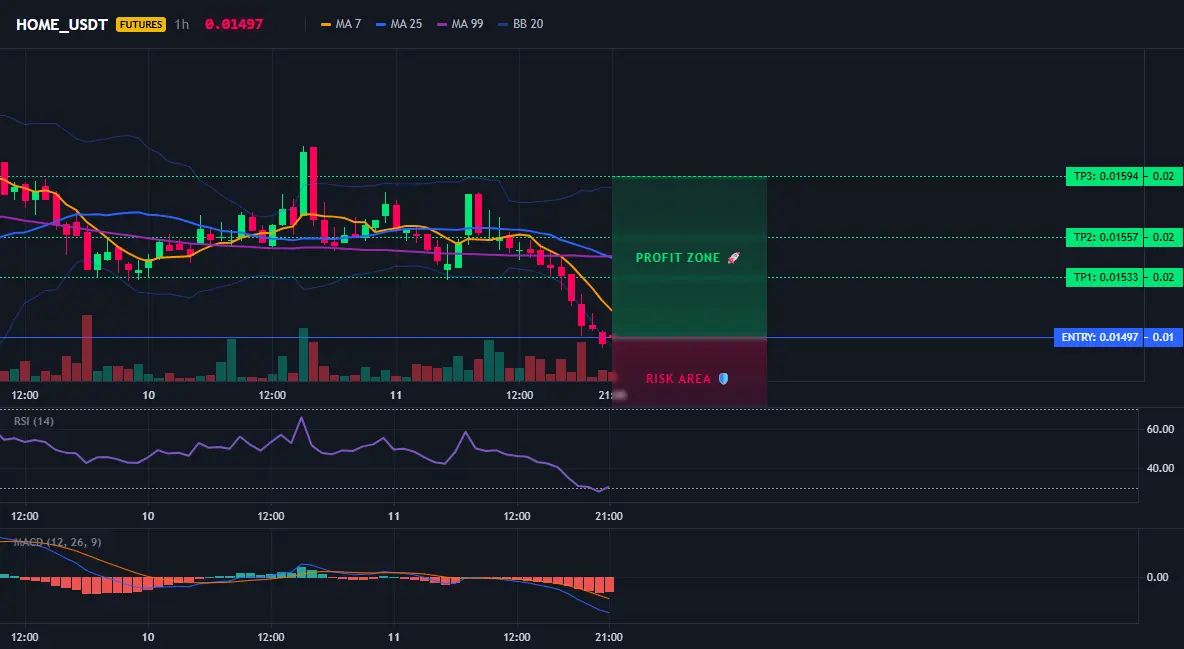This screenshot has width=1184, height=649.
Task: Toggle the MA 7 legend item
Action: pos(341,24)
